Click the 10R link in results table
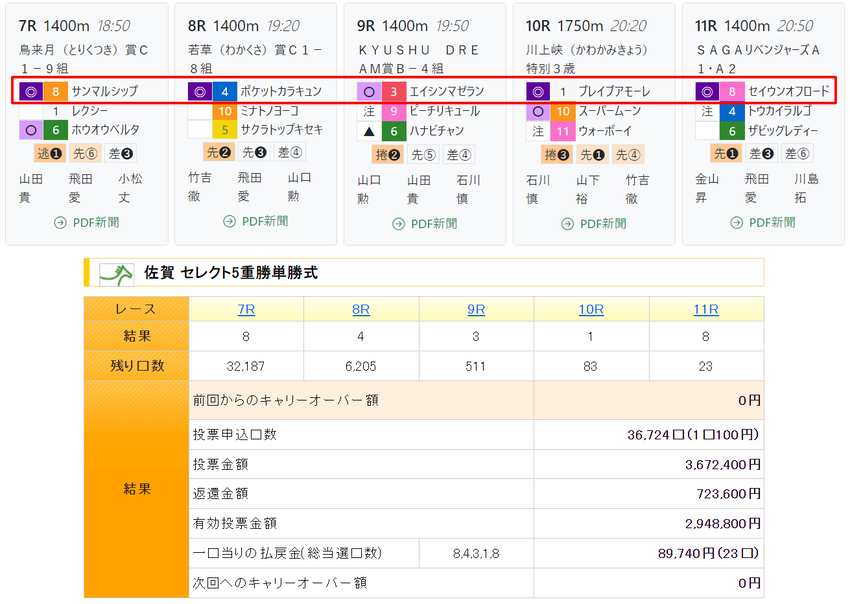This screenshot has height=604, width=850. coord(591,309)
